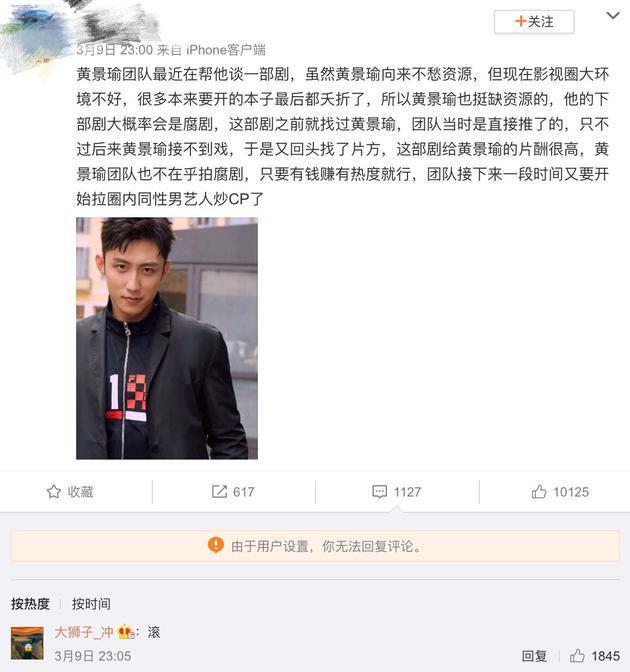The image size is (630, 672).
Task: Sort comments by 按热度
Action: coord(30,603)
